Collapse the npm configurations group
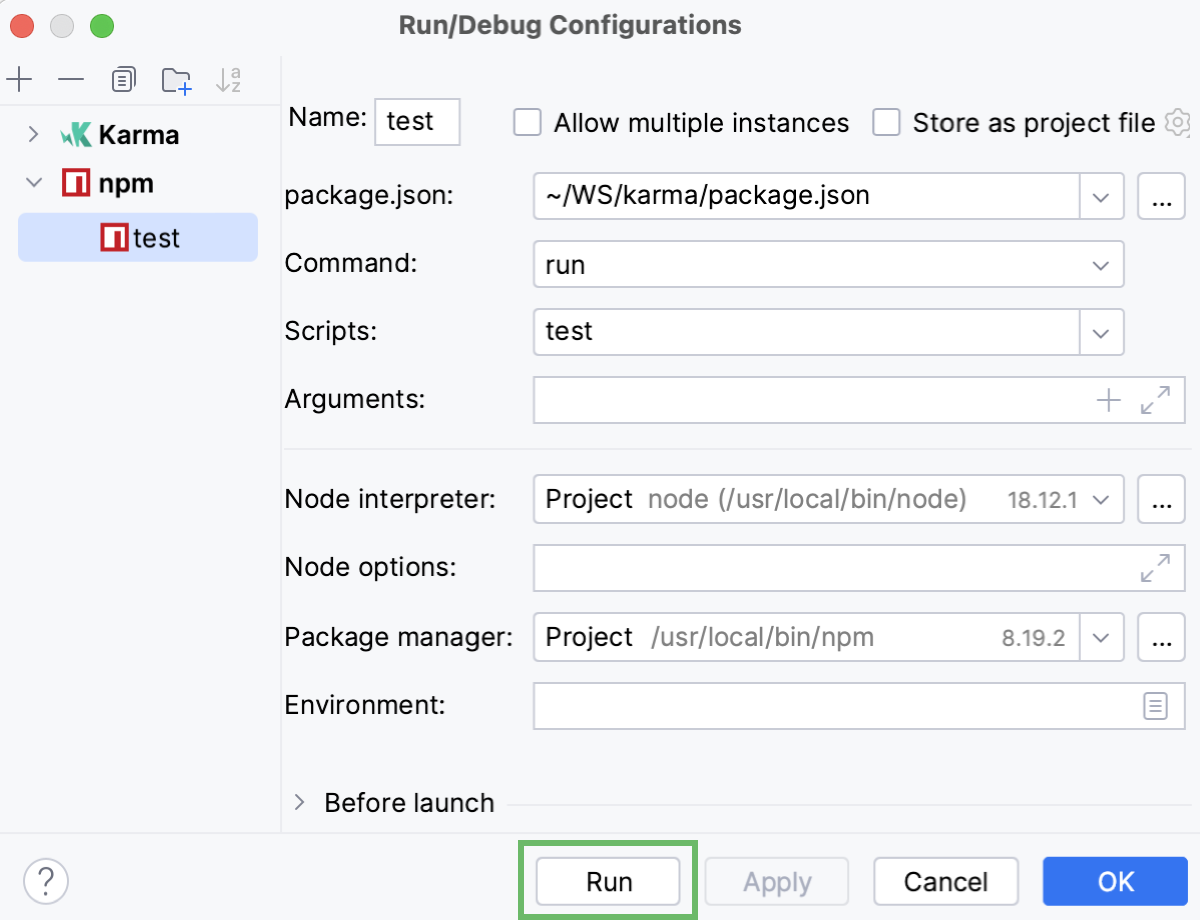This screenshot has width=1200, height=920. tap(34, 183)
